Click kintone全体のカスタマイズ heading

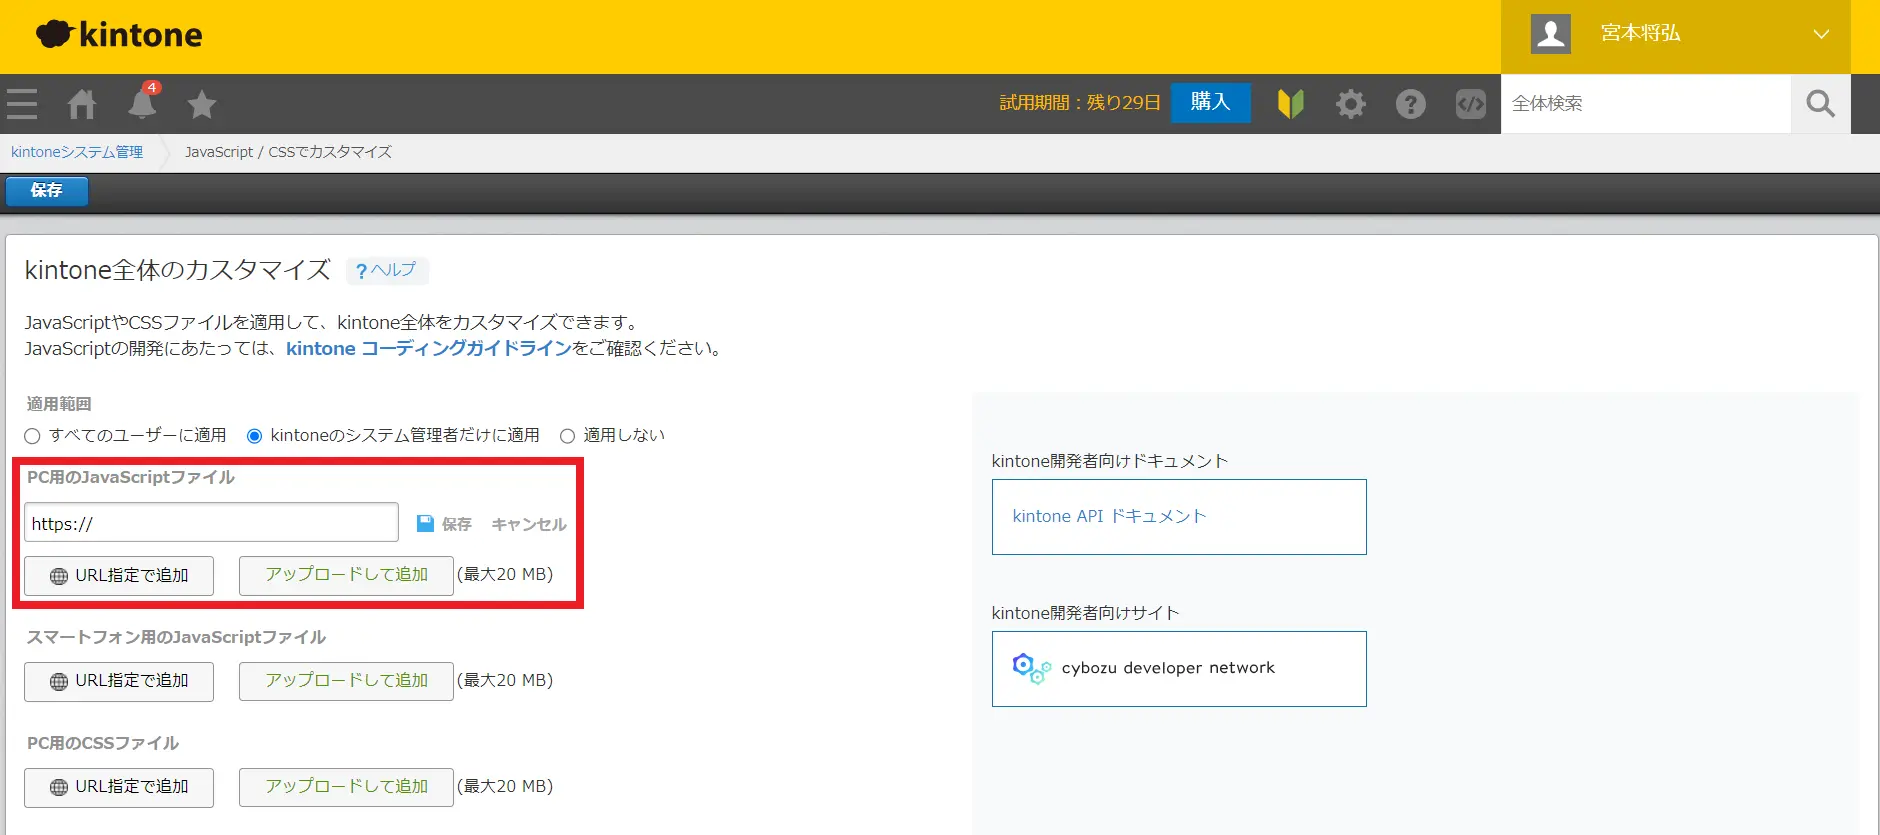(x=178, y=270)
